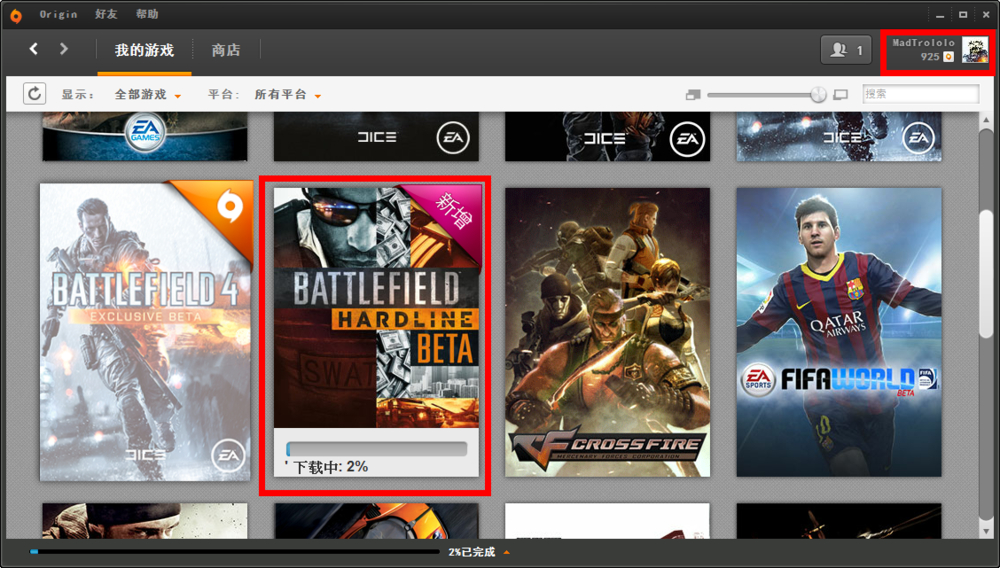Viewport: 1000px width, 568px height.
Task: Click the 下载中: 2% status text
Action: (x=330, y=467)
